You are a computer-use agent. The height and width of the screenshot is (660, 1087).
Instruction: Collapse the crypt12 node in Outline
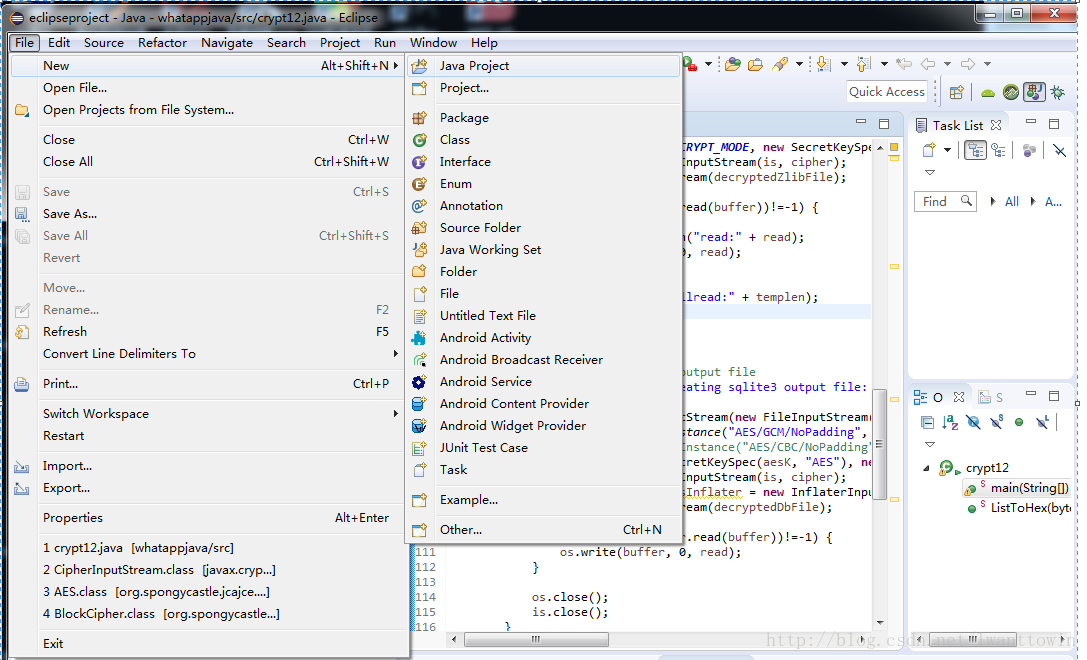click(x=926, y=468)
